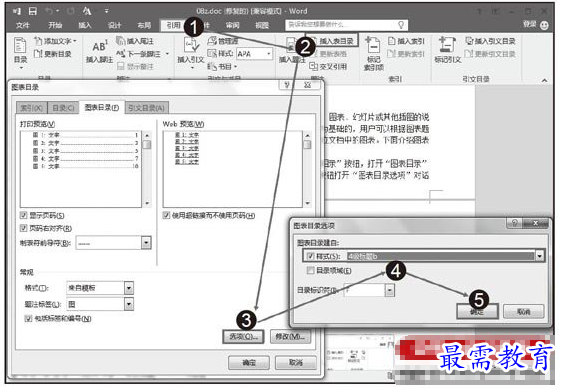Click the 引用 ribbon tab
The height and width of the screenshot is (389, 561).
tap(174, 25)
